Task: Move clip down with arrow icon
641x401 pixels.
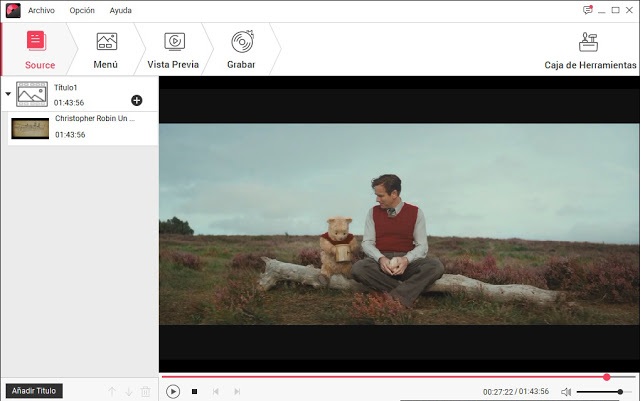Action: point(129,392)
